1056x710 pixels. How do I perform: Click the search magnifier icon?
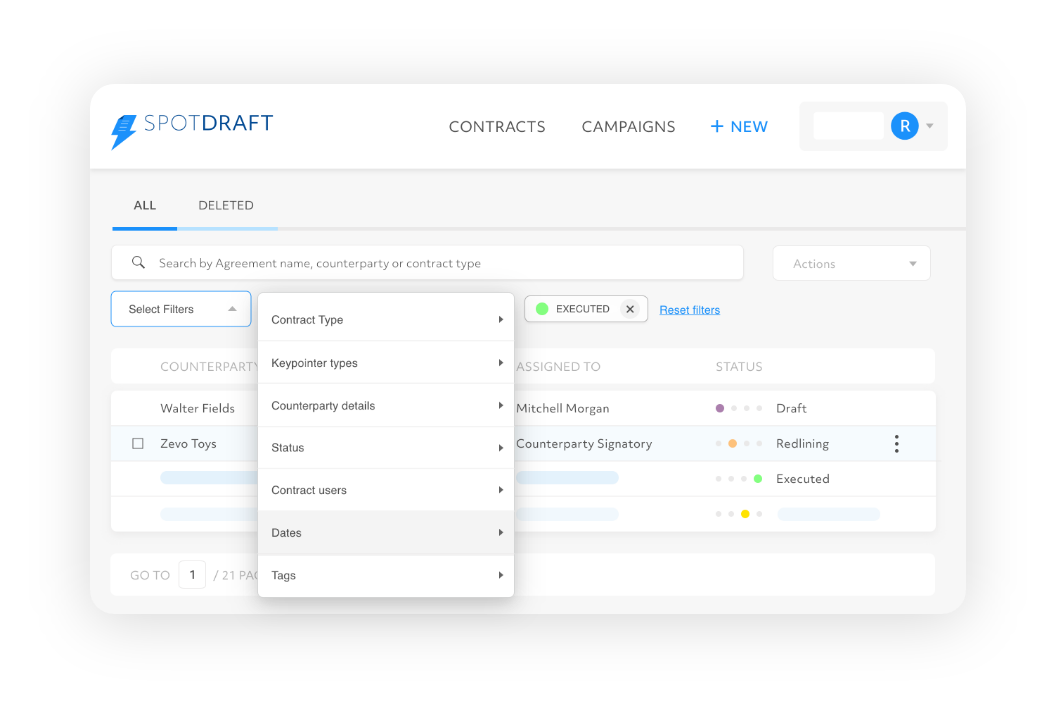click(x=138, y=263)
